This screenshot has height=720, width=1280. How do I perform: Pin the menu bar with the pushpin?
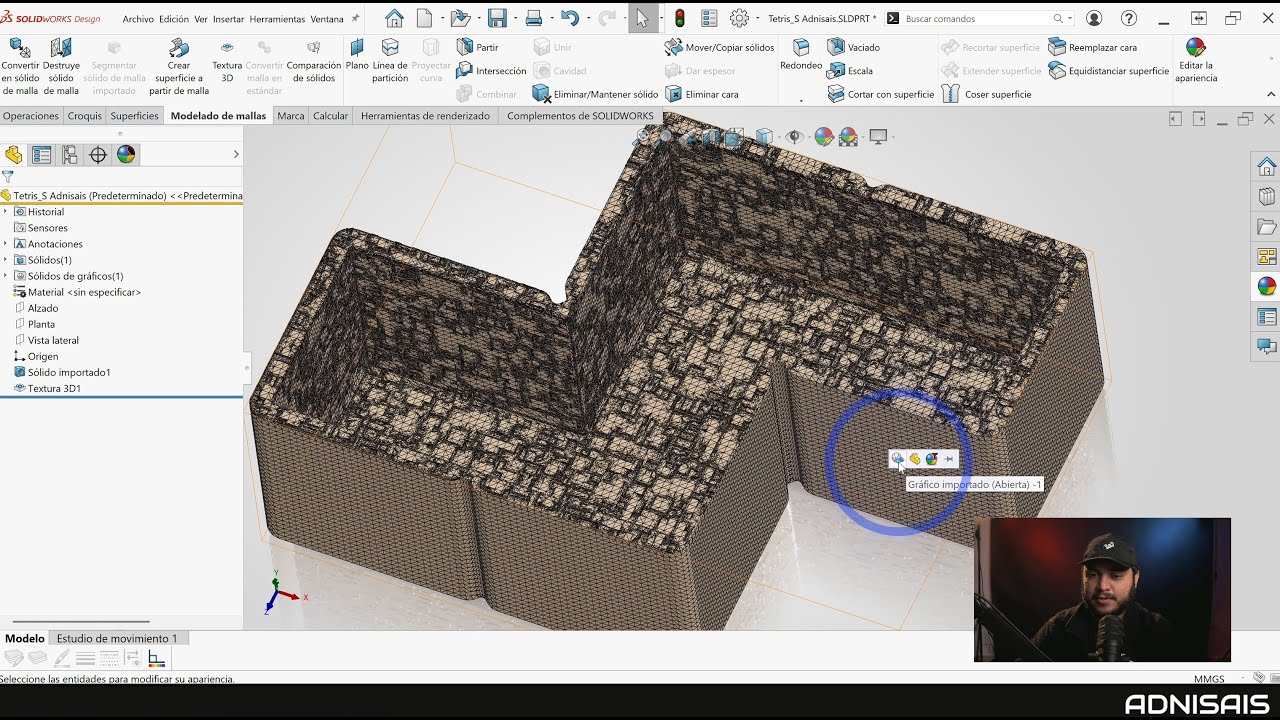pyautogui.click(x=355, y=18)
